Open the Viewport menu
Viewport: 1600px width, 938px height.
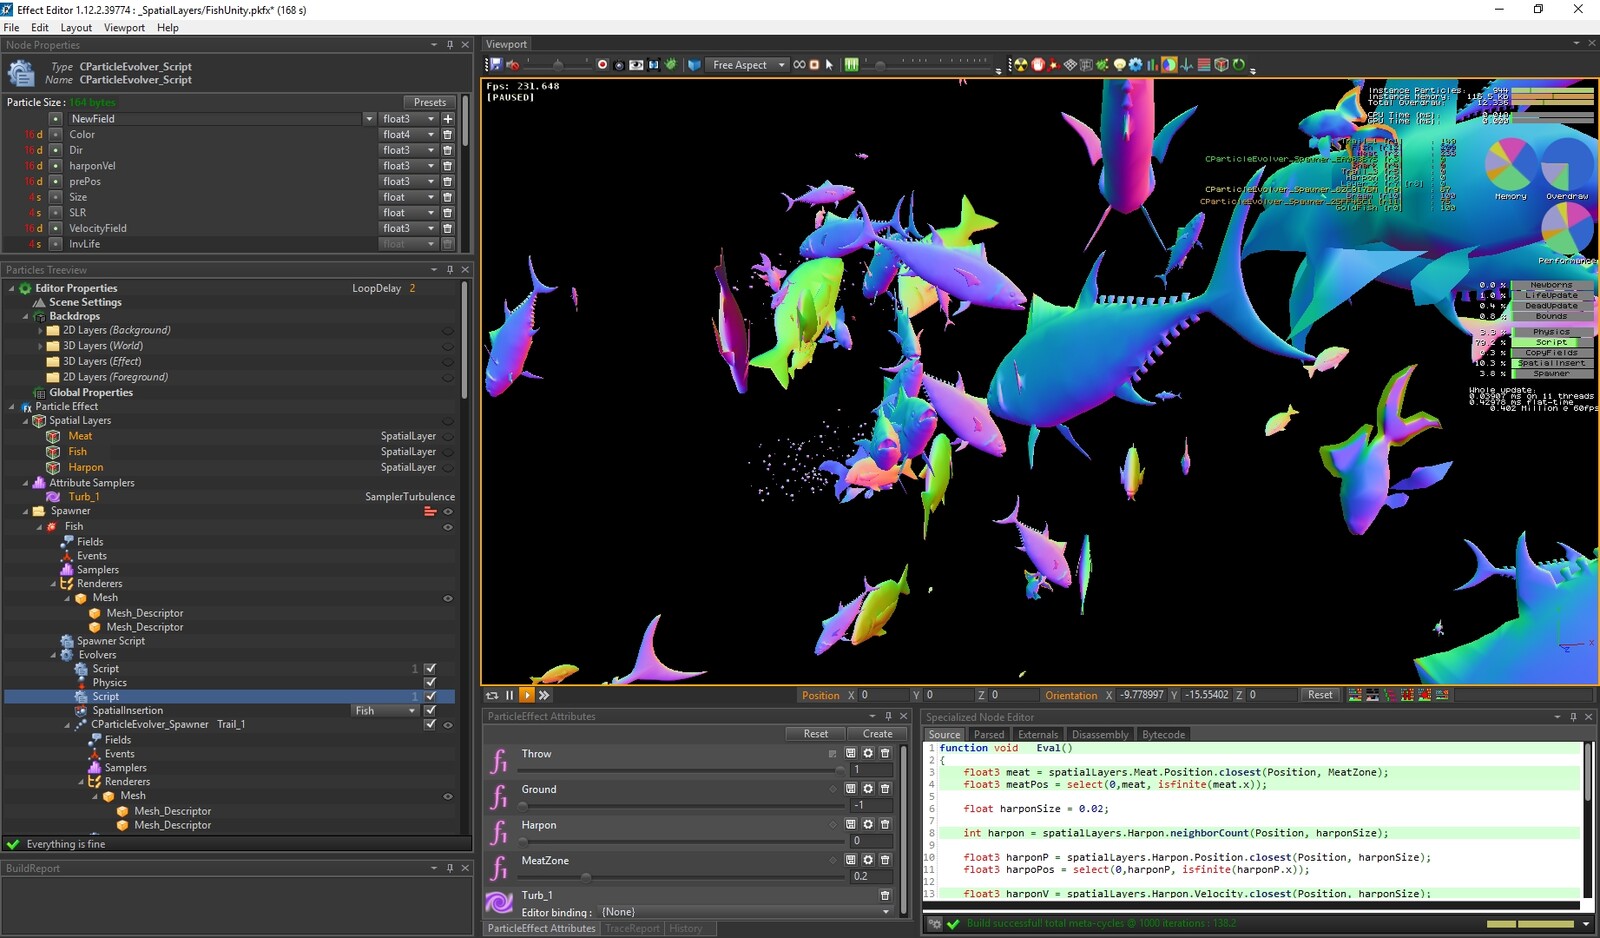(x=124, y=27)
